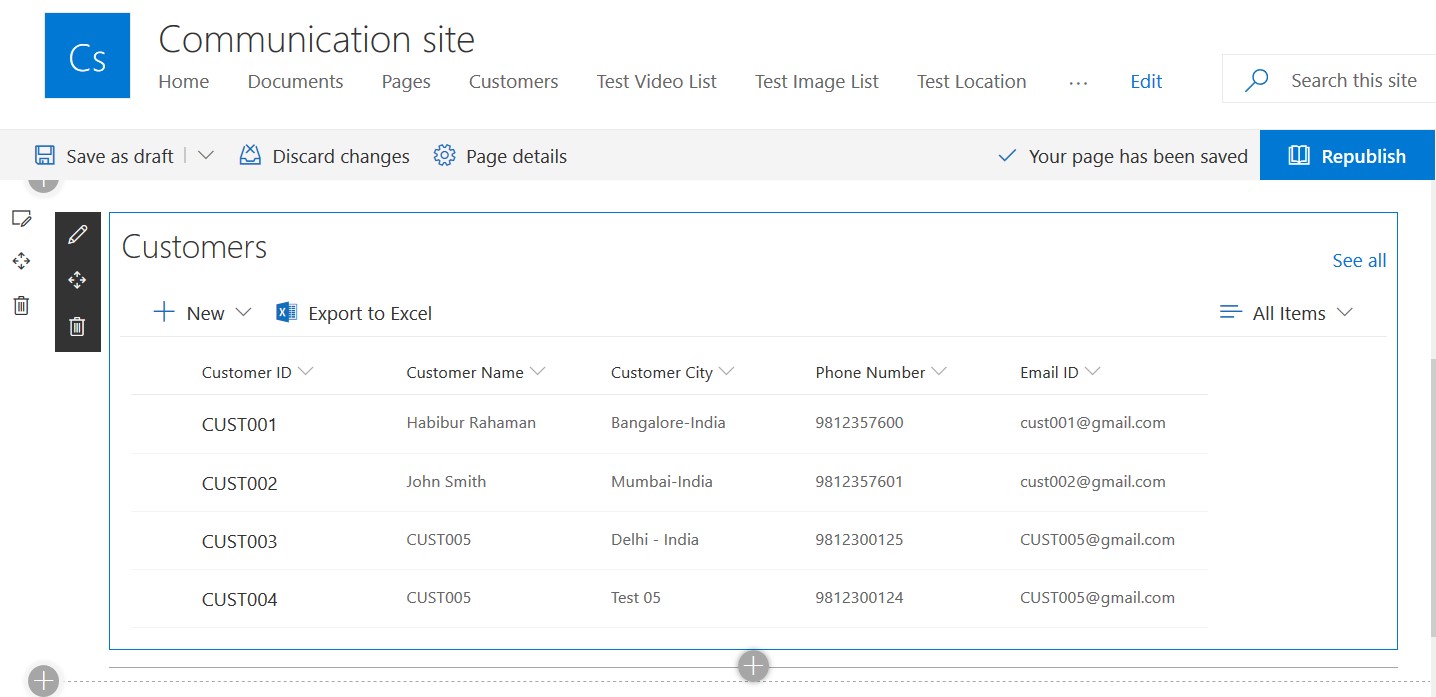1436x697 pixels.
Task: Click the Communication site Cs logo
Action: tap(87, 55)
